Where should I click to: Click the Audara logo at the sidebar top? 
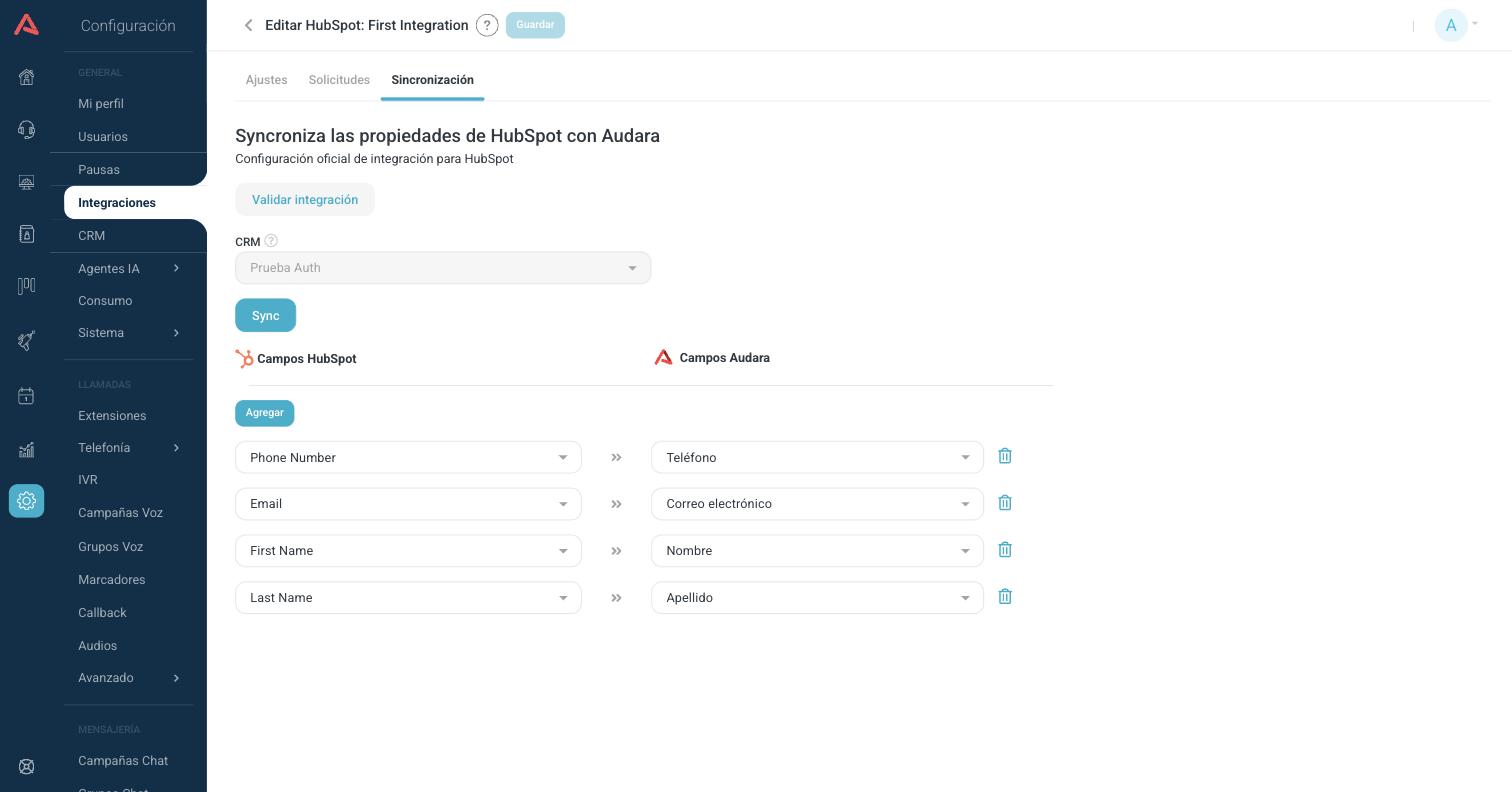coord(26,25)
